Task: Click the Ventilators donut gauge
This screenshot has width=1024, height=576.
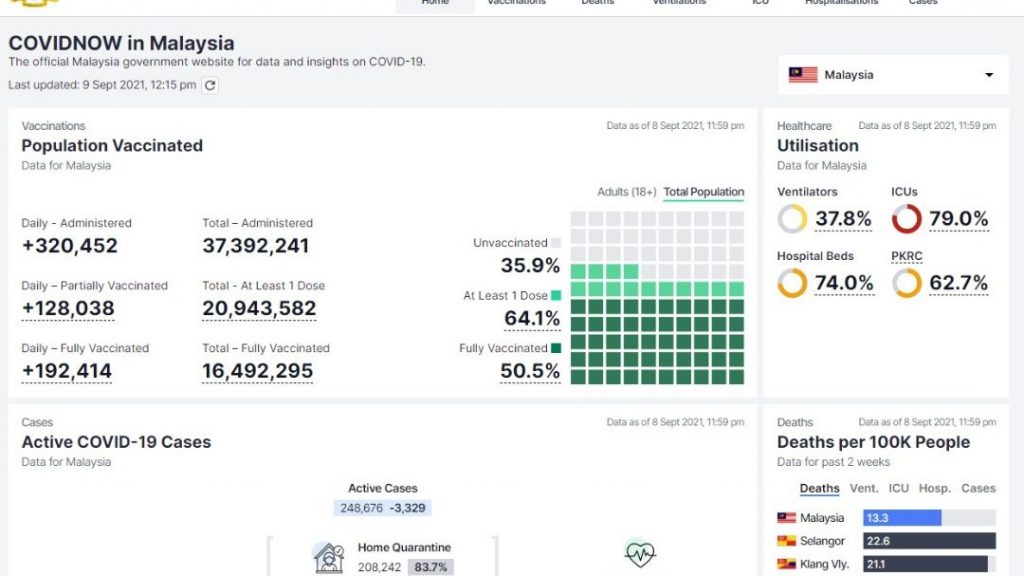Action: pyautogui.click(x=792, y=219)
